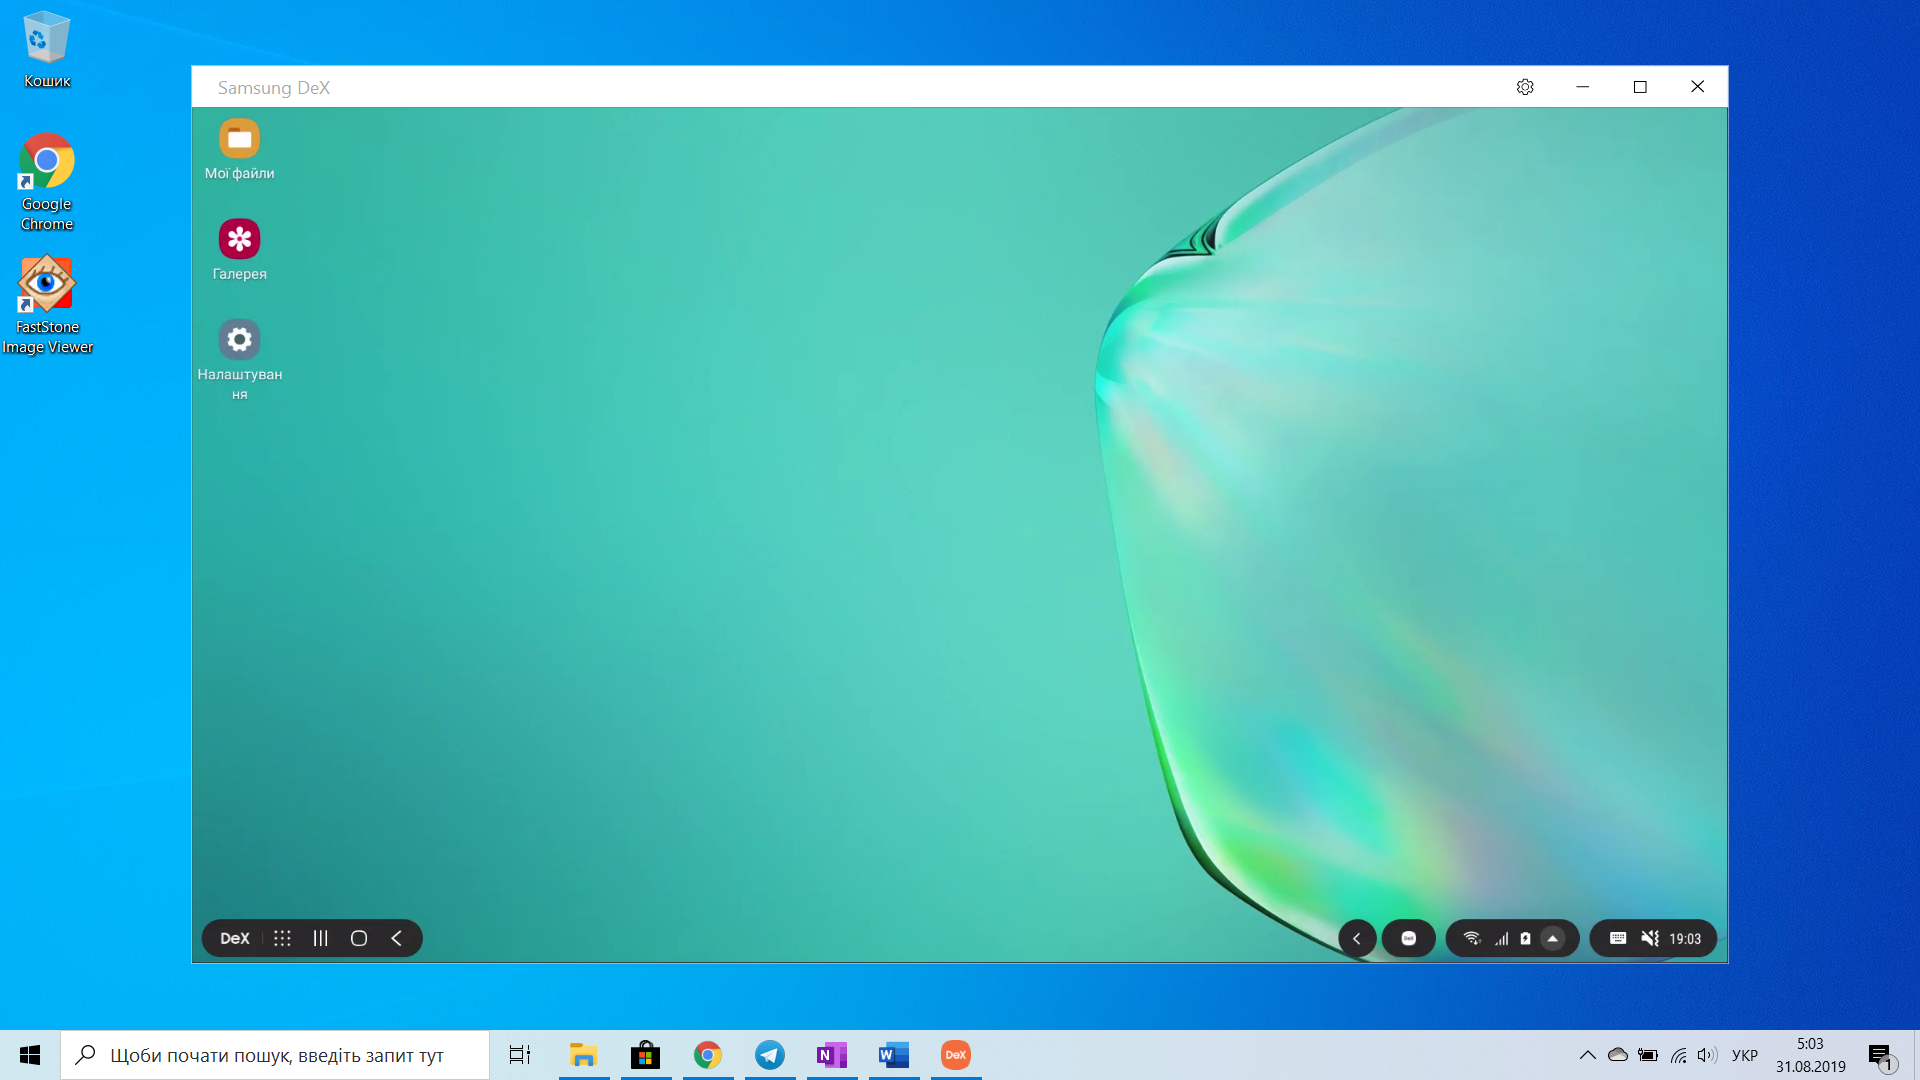Click the Windows battery tray icon
Screen dimensions: 1920x1080
(1648, 1055)
